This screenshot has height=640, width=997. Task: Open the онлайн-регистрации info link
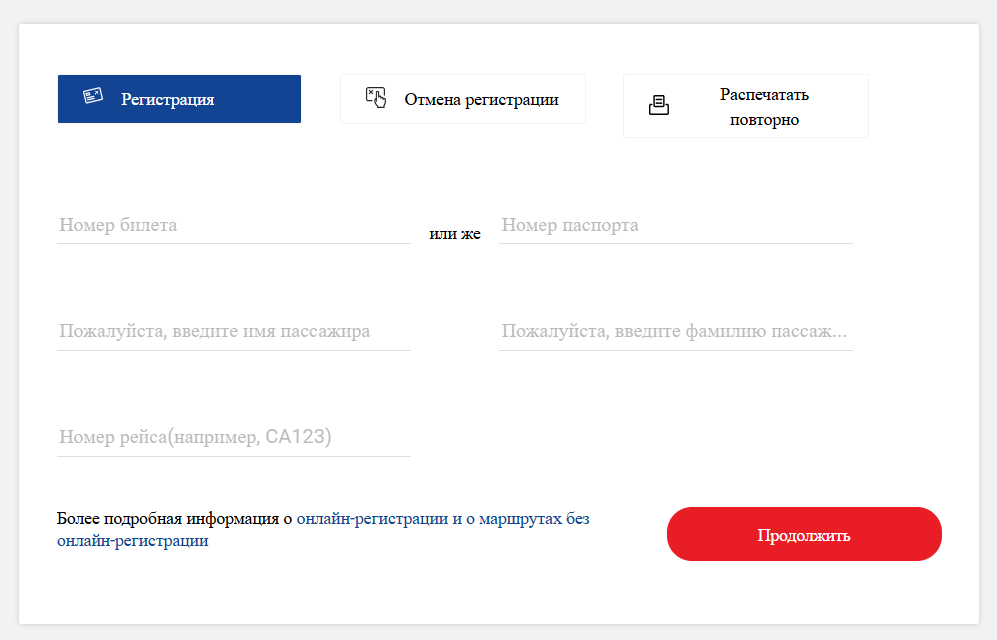click(323, 529)
